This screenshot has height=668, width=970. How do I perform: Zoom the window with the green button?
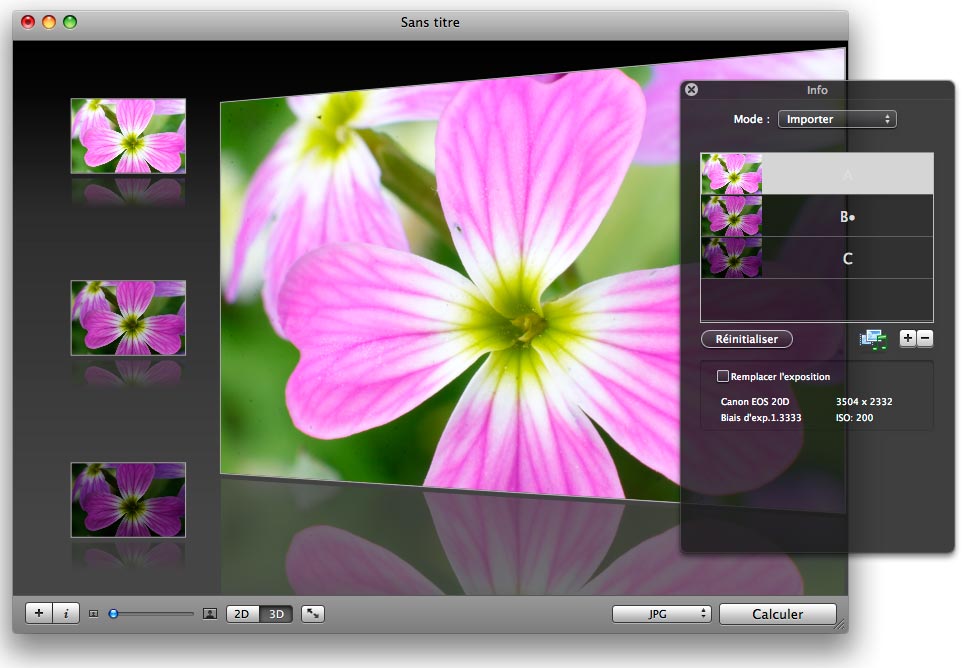click(70, 22)
